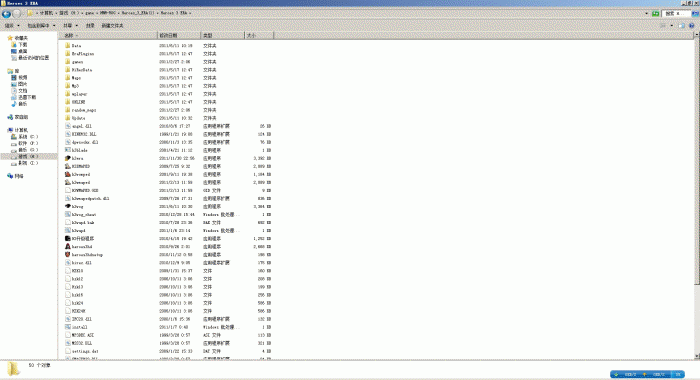The height and width of the screenshot is (380, 700).
Task: Click the refresh icon beside address bar
Action: tap(655, 13)
